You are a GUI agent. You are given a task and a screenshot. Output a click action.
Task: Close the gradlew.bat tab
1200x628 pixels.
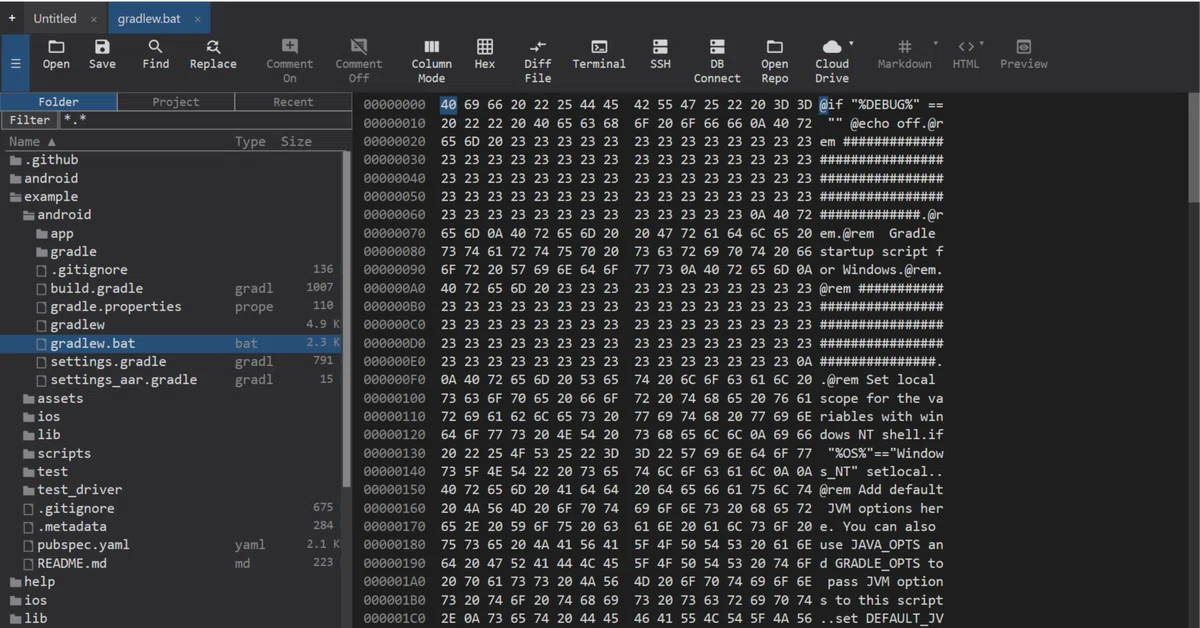197,19
